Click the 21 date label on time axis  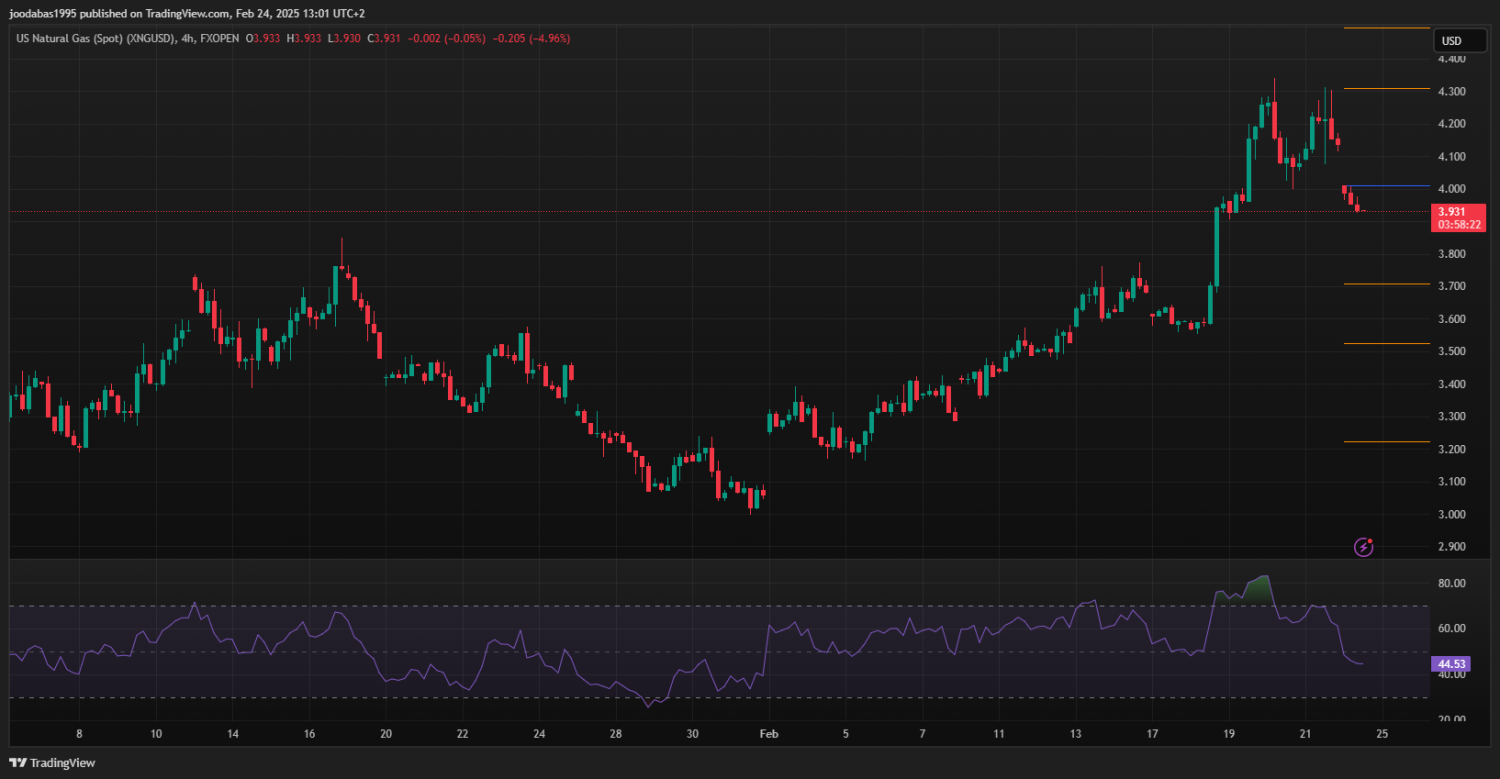[1305, 733]
